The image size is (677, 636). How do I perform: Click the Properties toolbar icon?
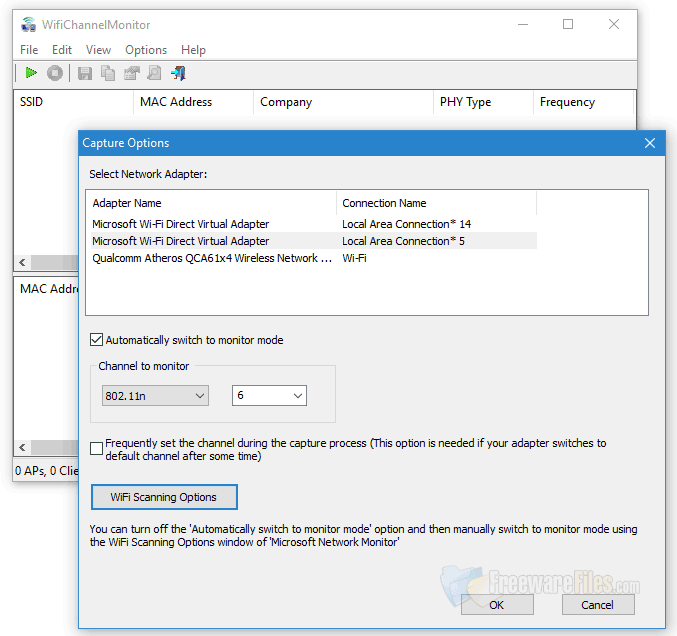131,73
